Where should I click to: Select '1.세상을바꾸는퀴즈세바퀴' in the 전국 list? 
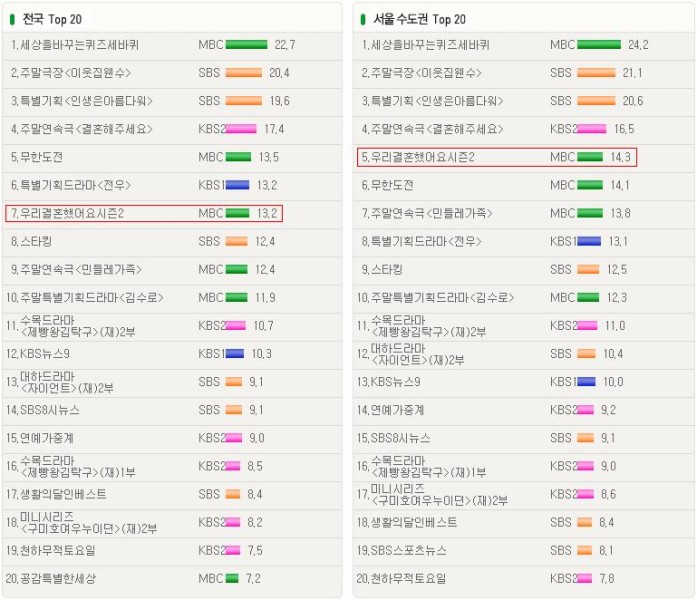75,45
